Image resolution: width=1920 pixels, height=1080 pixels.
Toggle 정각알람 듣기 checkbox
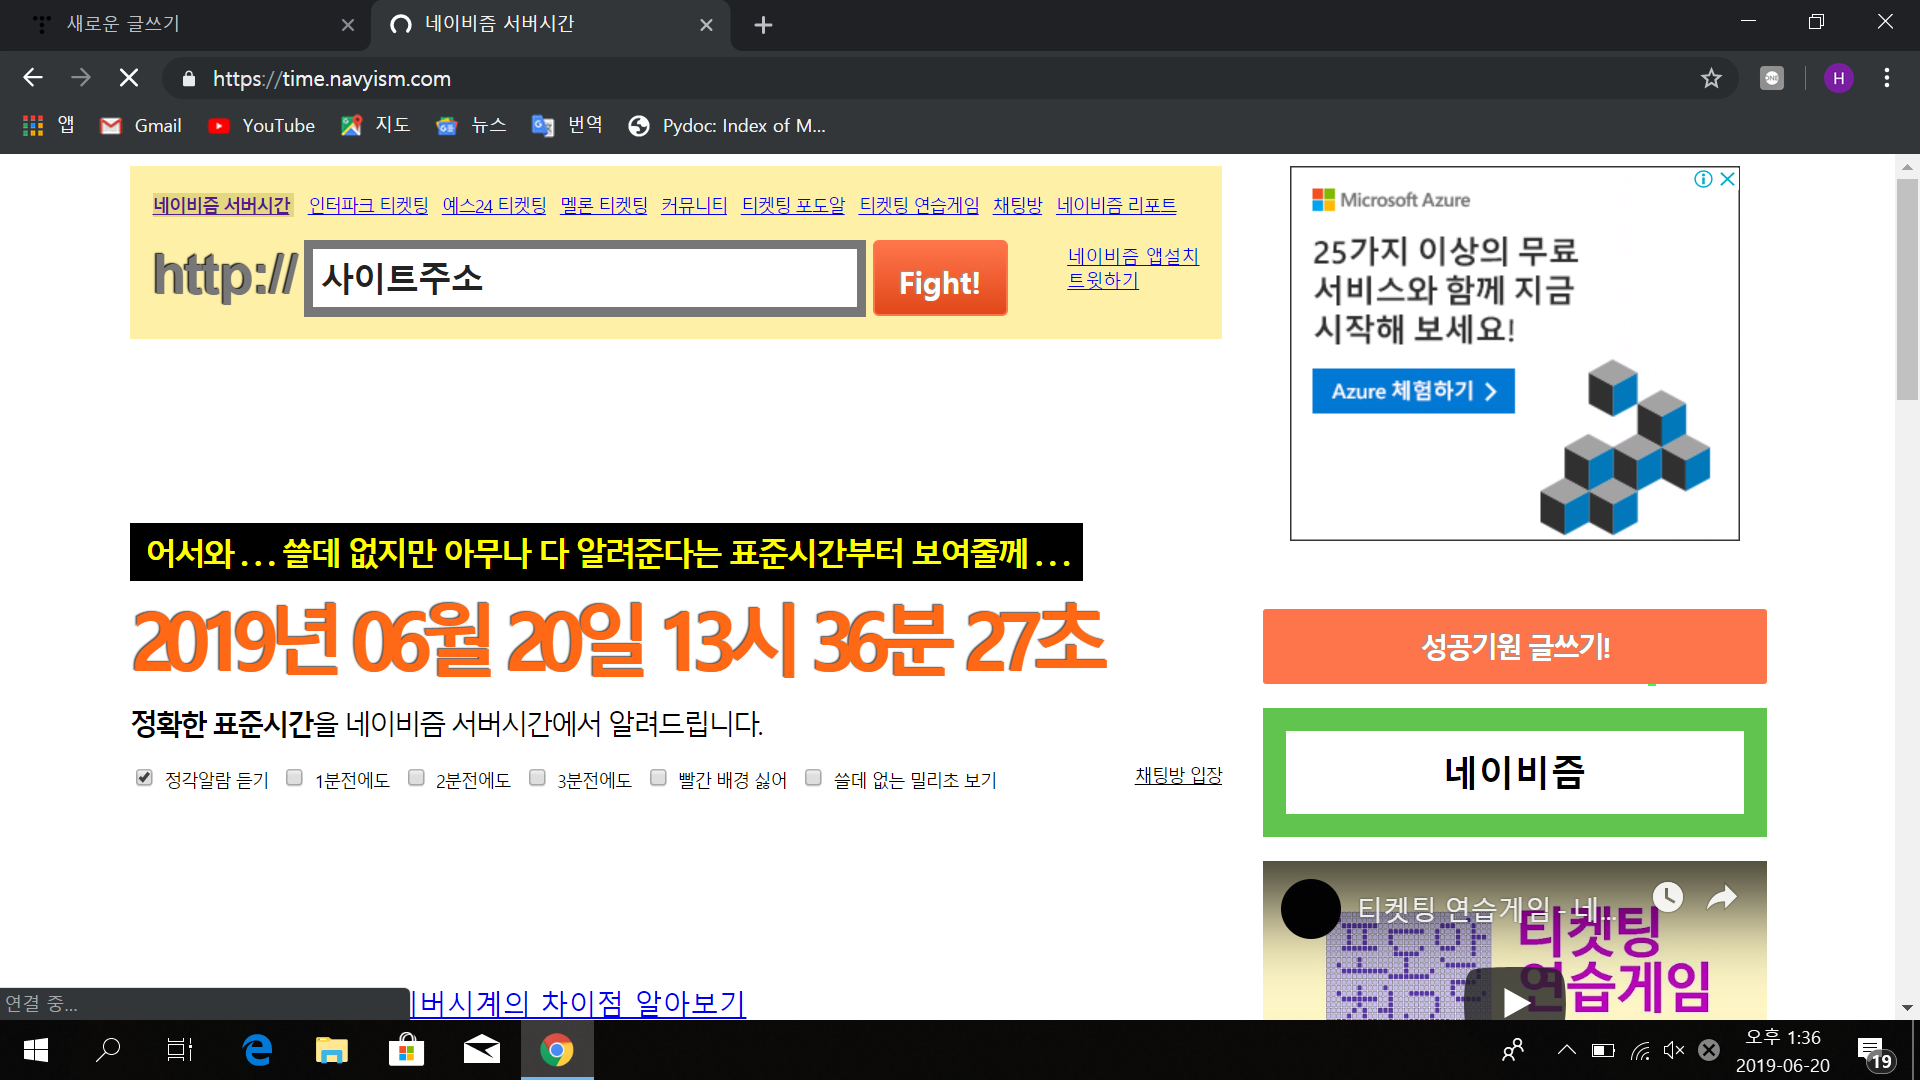(x=144, y=778)
